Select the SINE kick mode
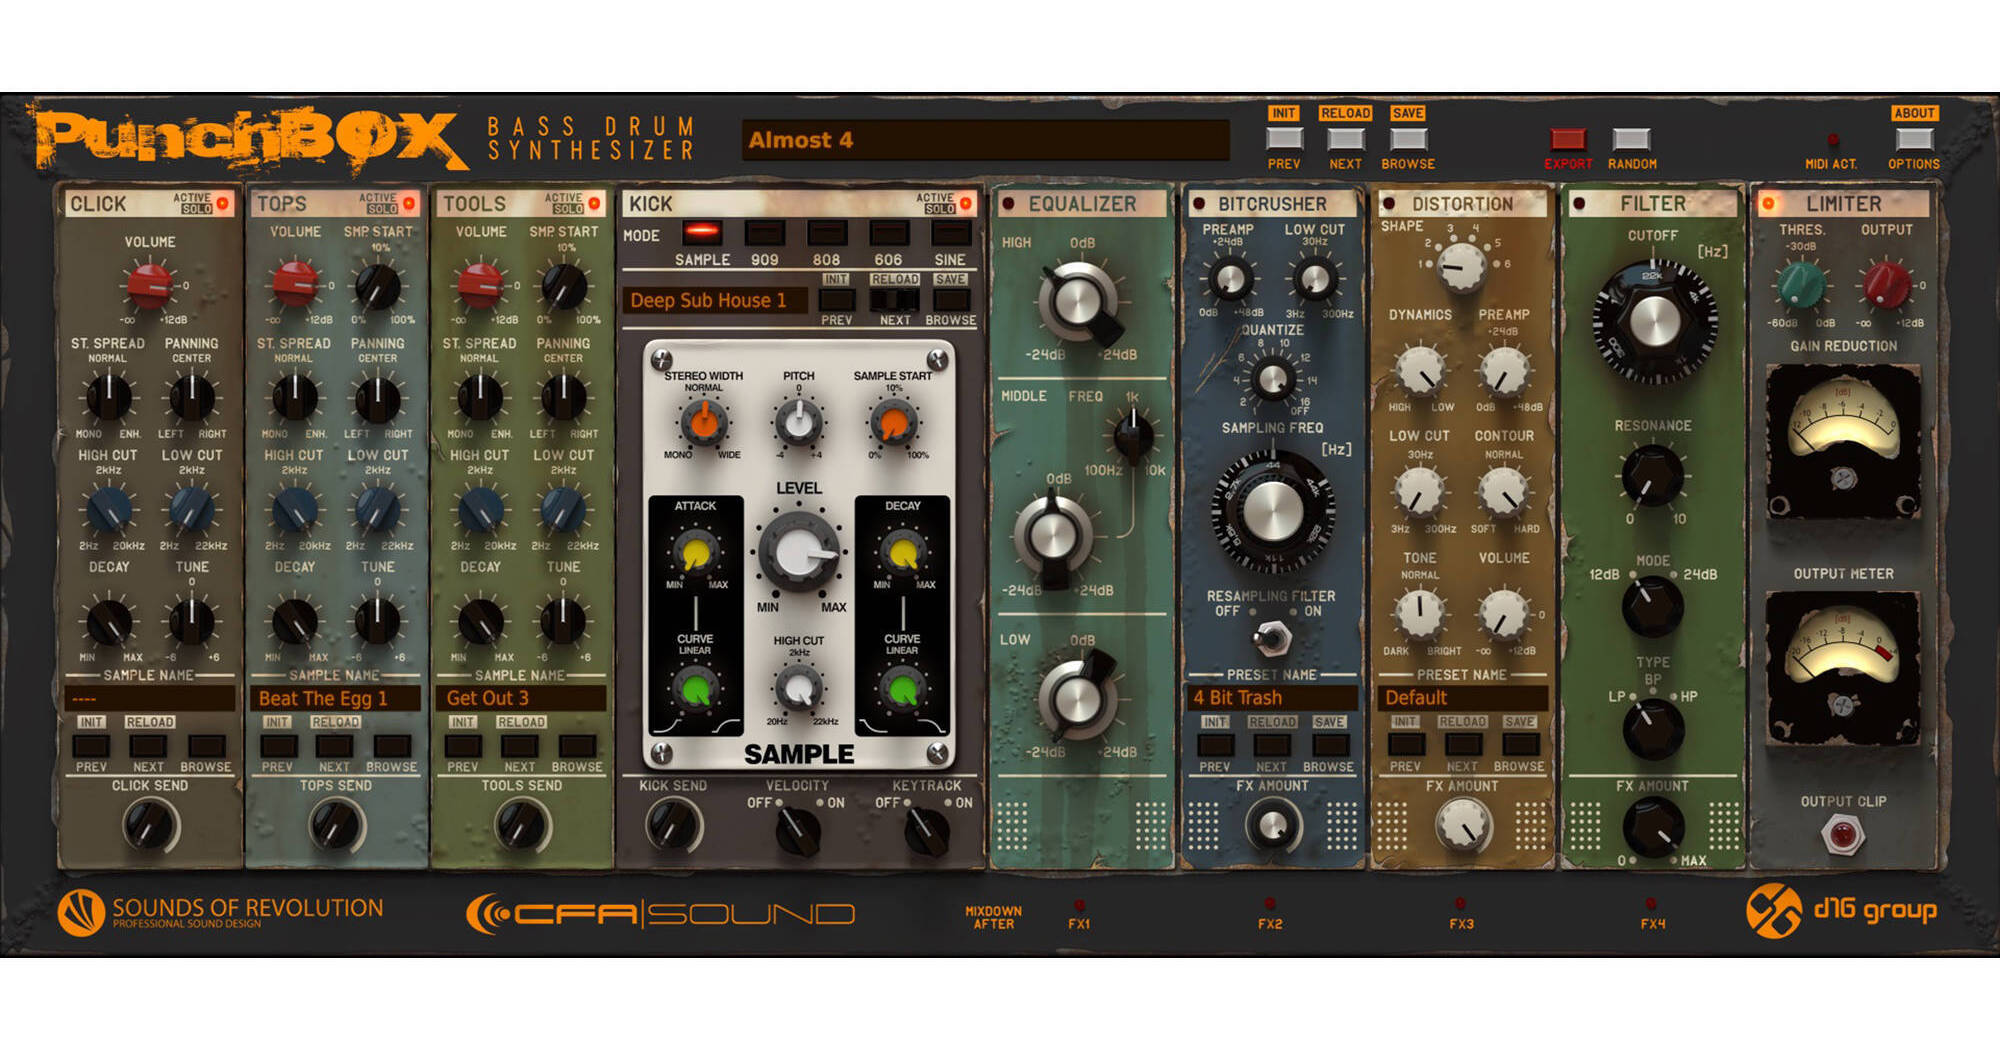Image resolution: width=2000 pixels, height=1050 pixels. click(950, 234)
